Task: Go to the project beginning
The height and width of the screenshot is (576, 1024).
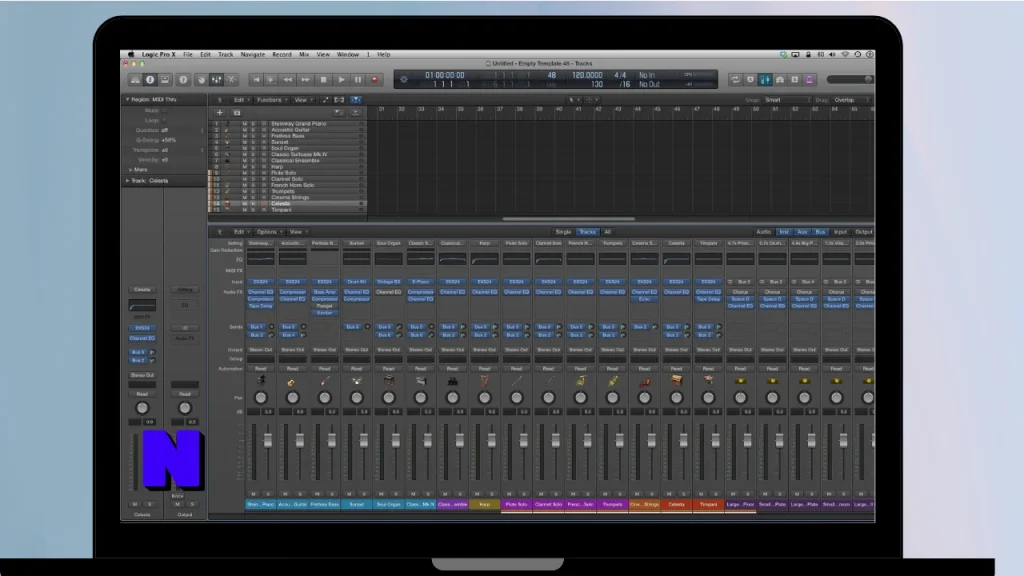Action: coord(256,80)
